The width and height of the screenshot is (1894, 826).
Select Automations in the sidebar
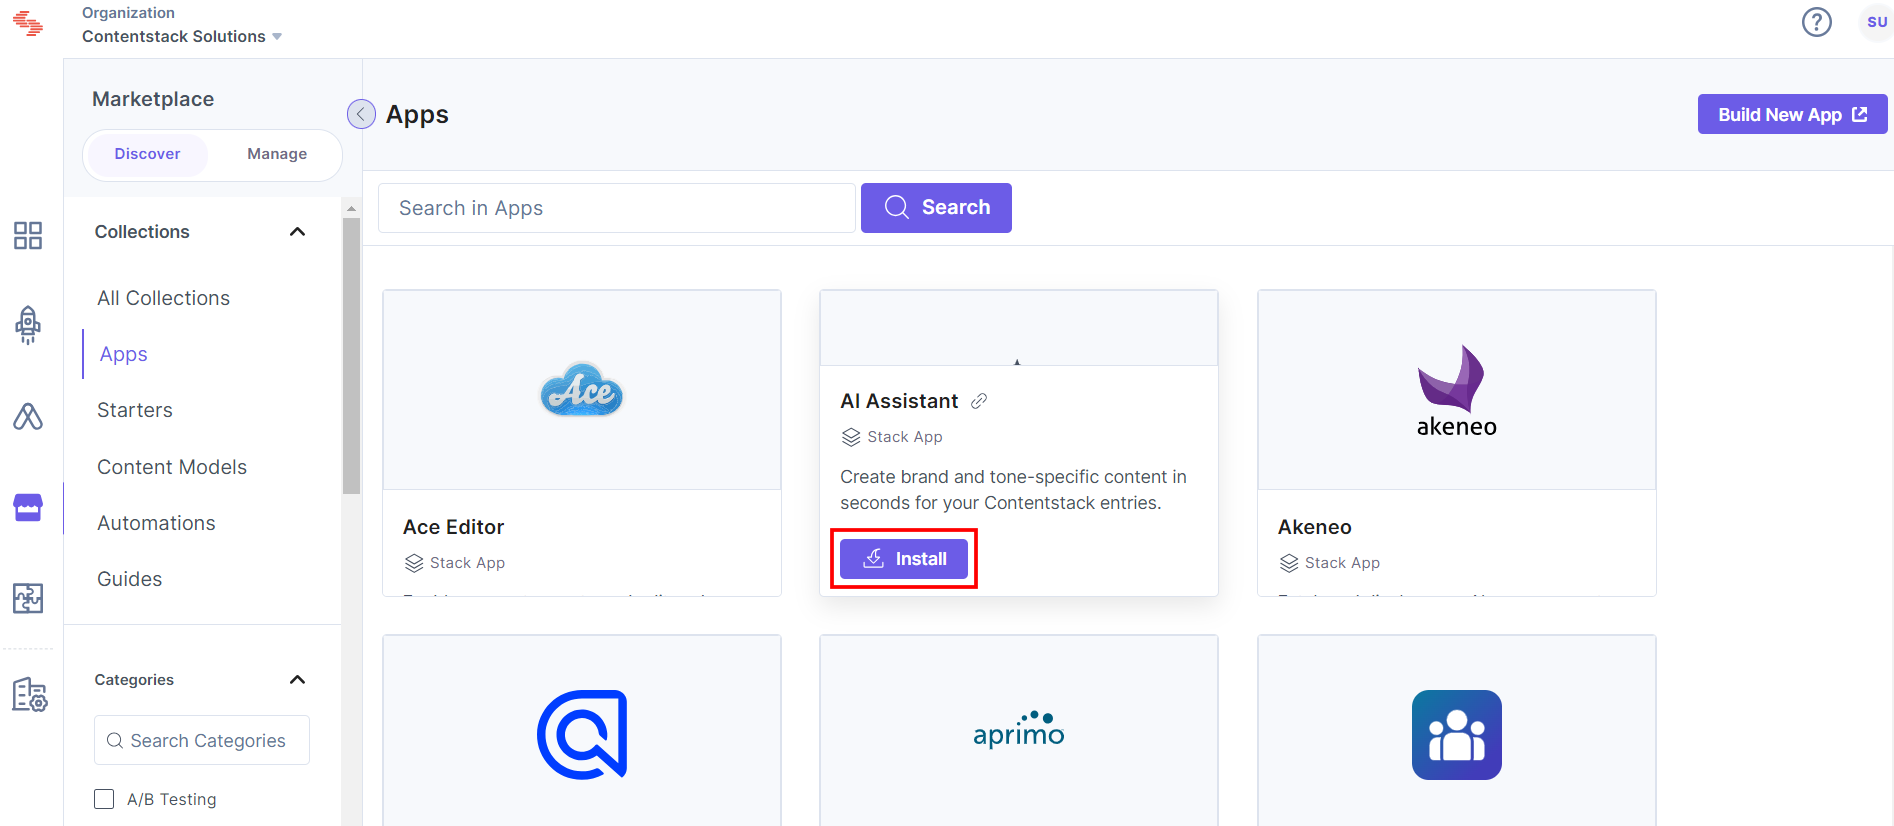click(156, 523)
